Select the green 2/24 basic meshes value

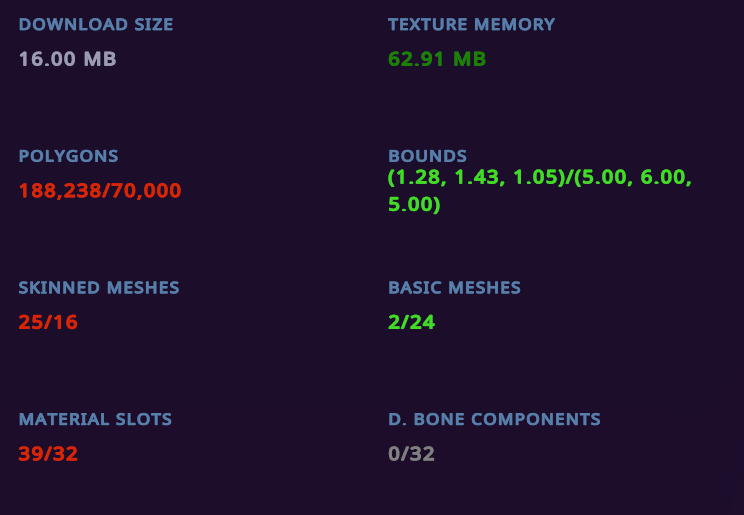tap(411, 322)
